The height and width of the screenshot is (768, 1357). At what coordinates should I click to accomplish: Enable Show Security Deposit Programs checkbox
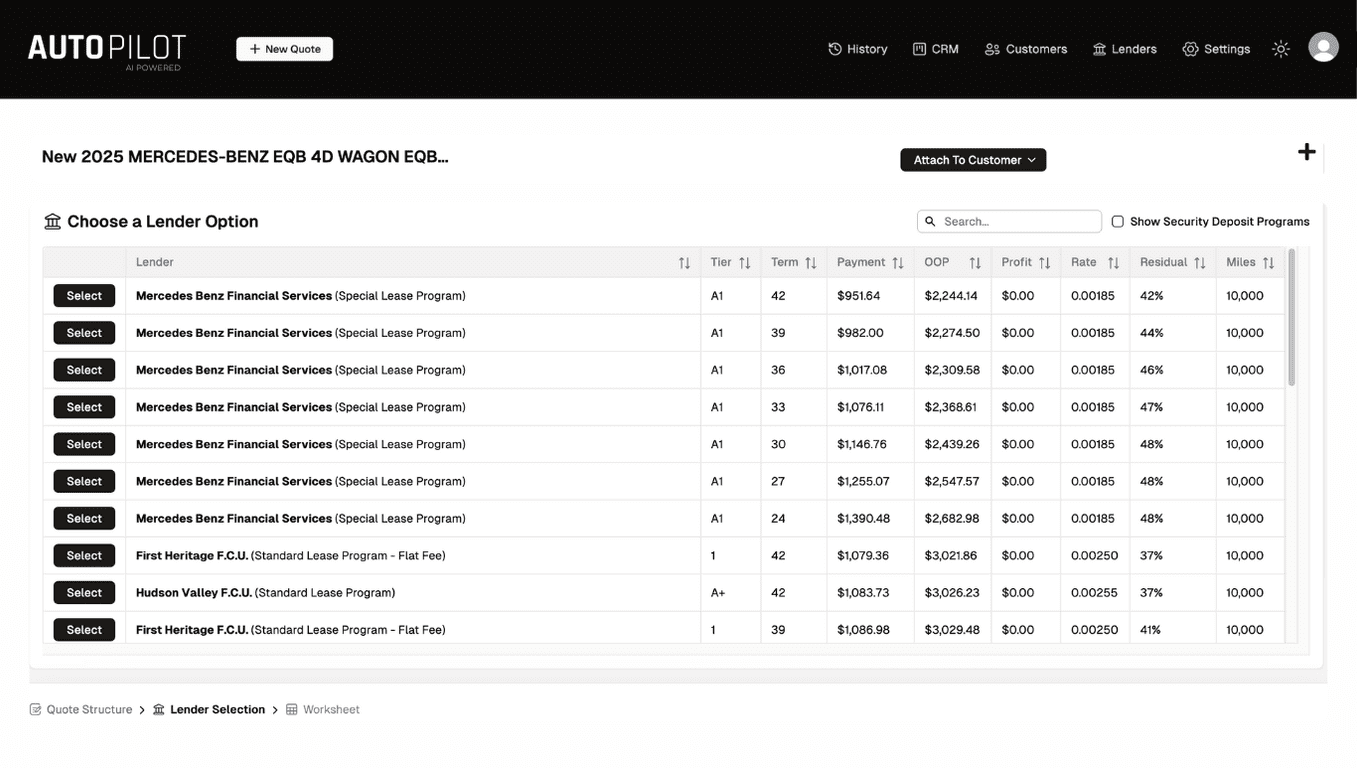[1118, 221]
